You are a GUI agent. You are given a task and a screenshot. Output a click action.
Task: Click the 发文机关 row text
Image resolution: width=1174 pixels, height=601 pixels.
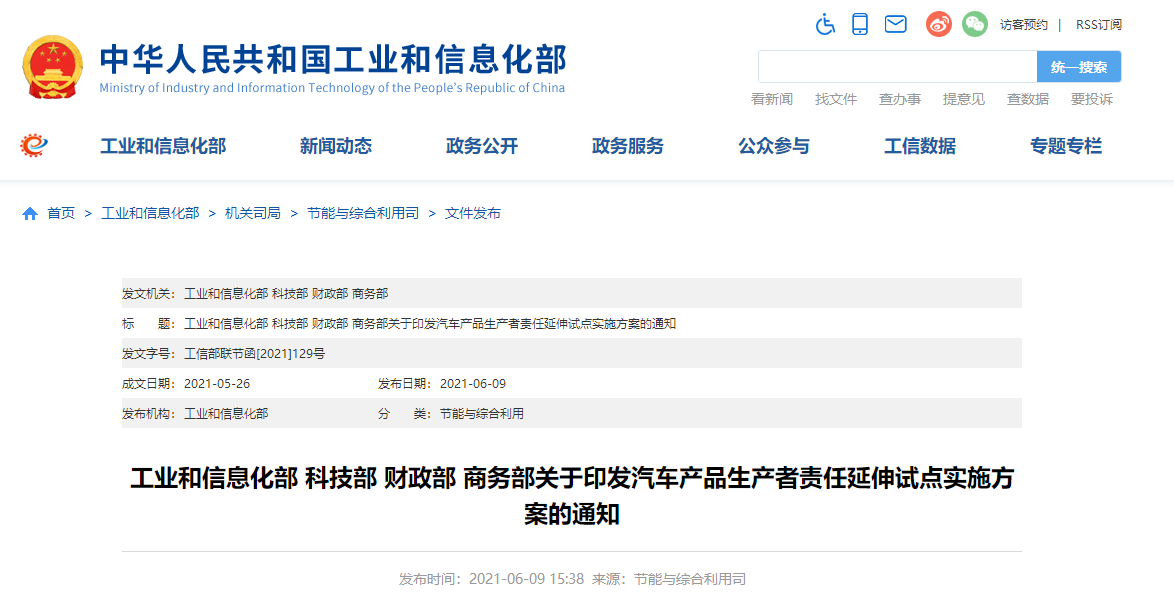pyautogui.click(x=286, y=293)
